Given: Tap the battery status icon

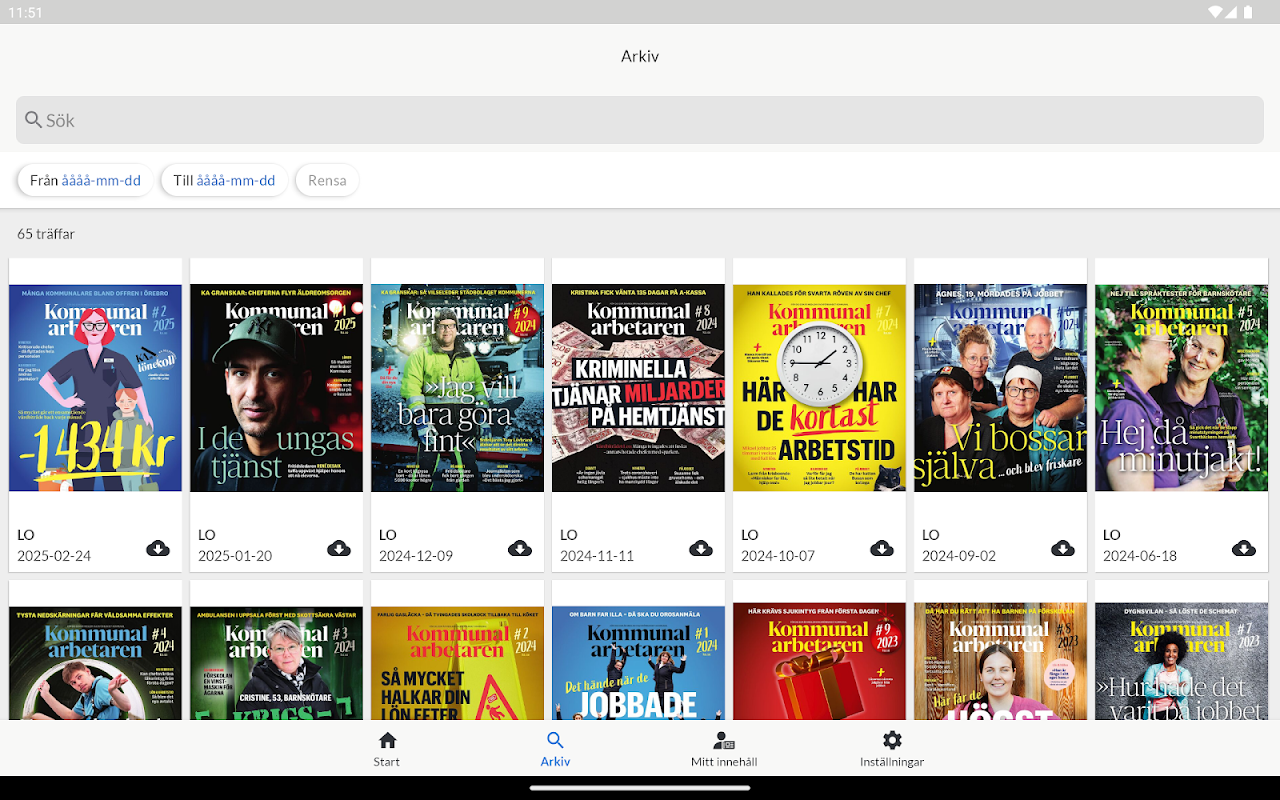Looking at the screenshot, I should click(1248, 12).
